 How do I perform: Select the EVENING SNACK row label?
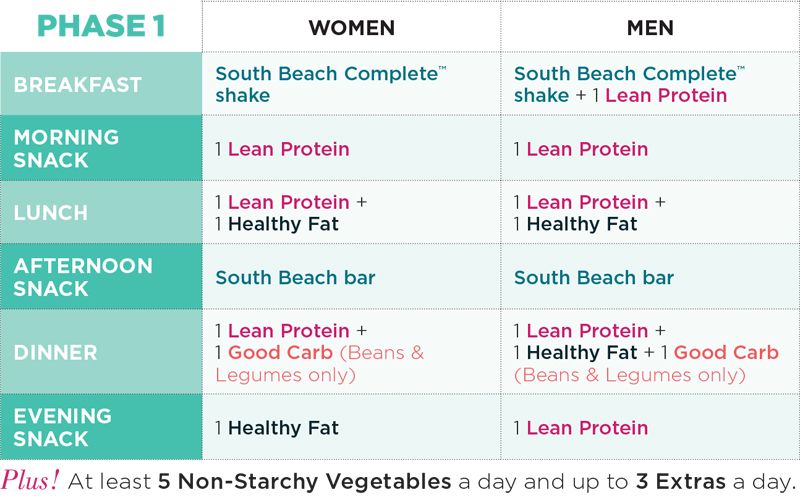point(62,427)
